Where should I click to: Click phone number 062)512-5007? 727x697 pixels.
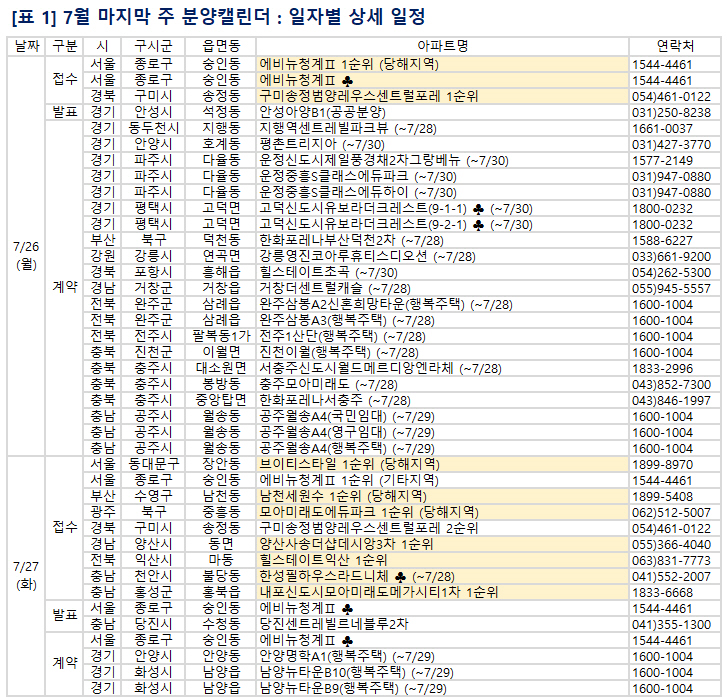coord(671,512)
